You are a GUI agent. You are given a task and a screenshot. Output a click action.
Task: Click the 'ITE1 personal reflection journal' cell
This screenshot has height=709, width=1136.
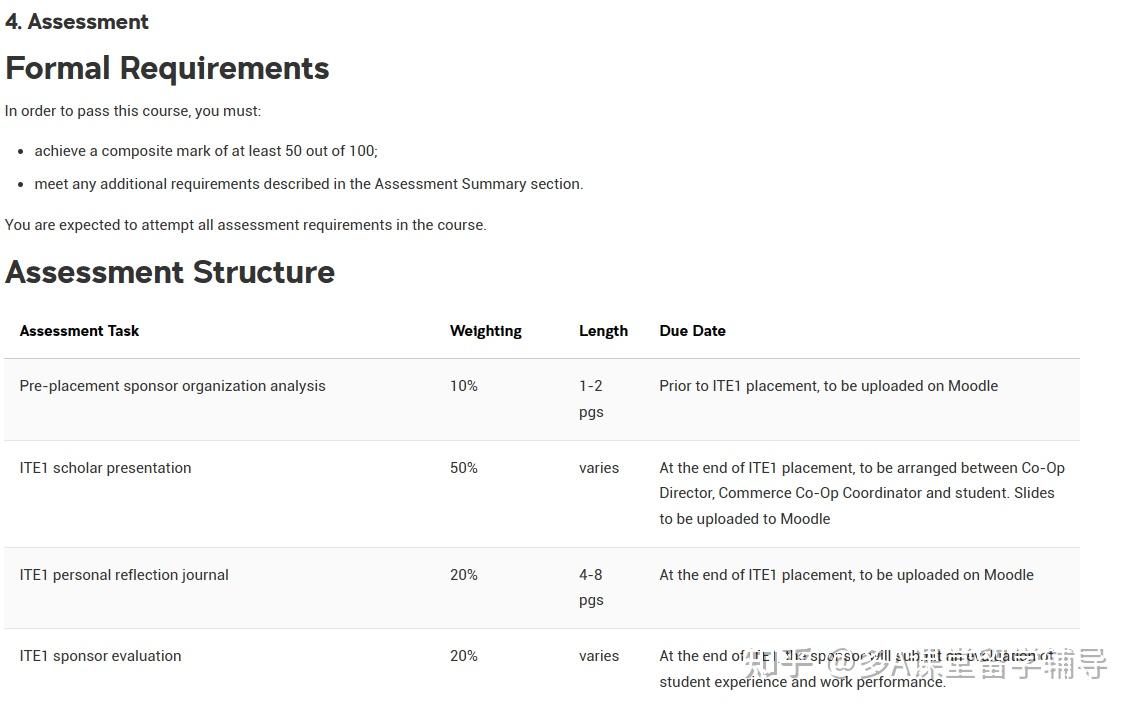(124, 575)
